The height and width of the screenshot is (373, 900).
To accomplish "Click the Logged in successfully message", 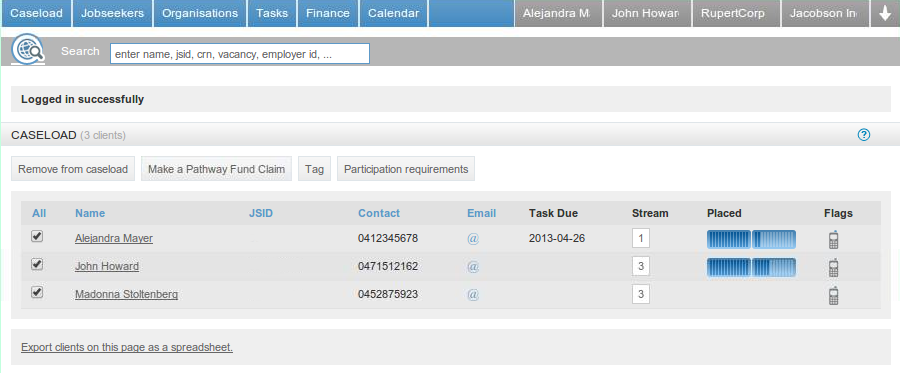I will [83, 99].
